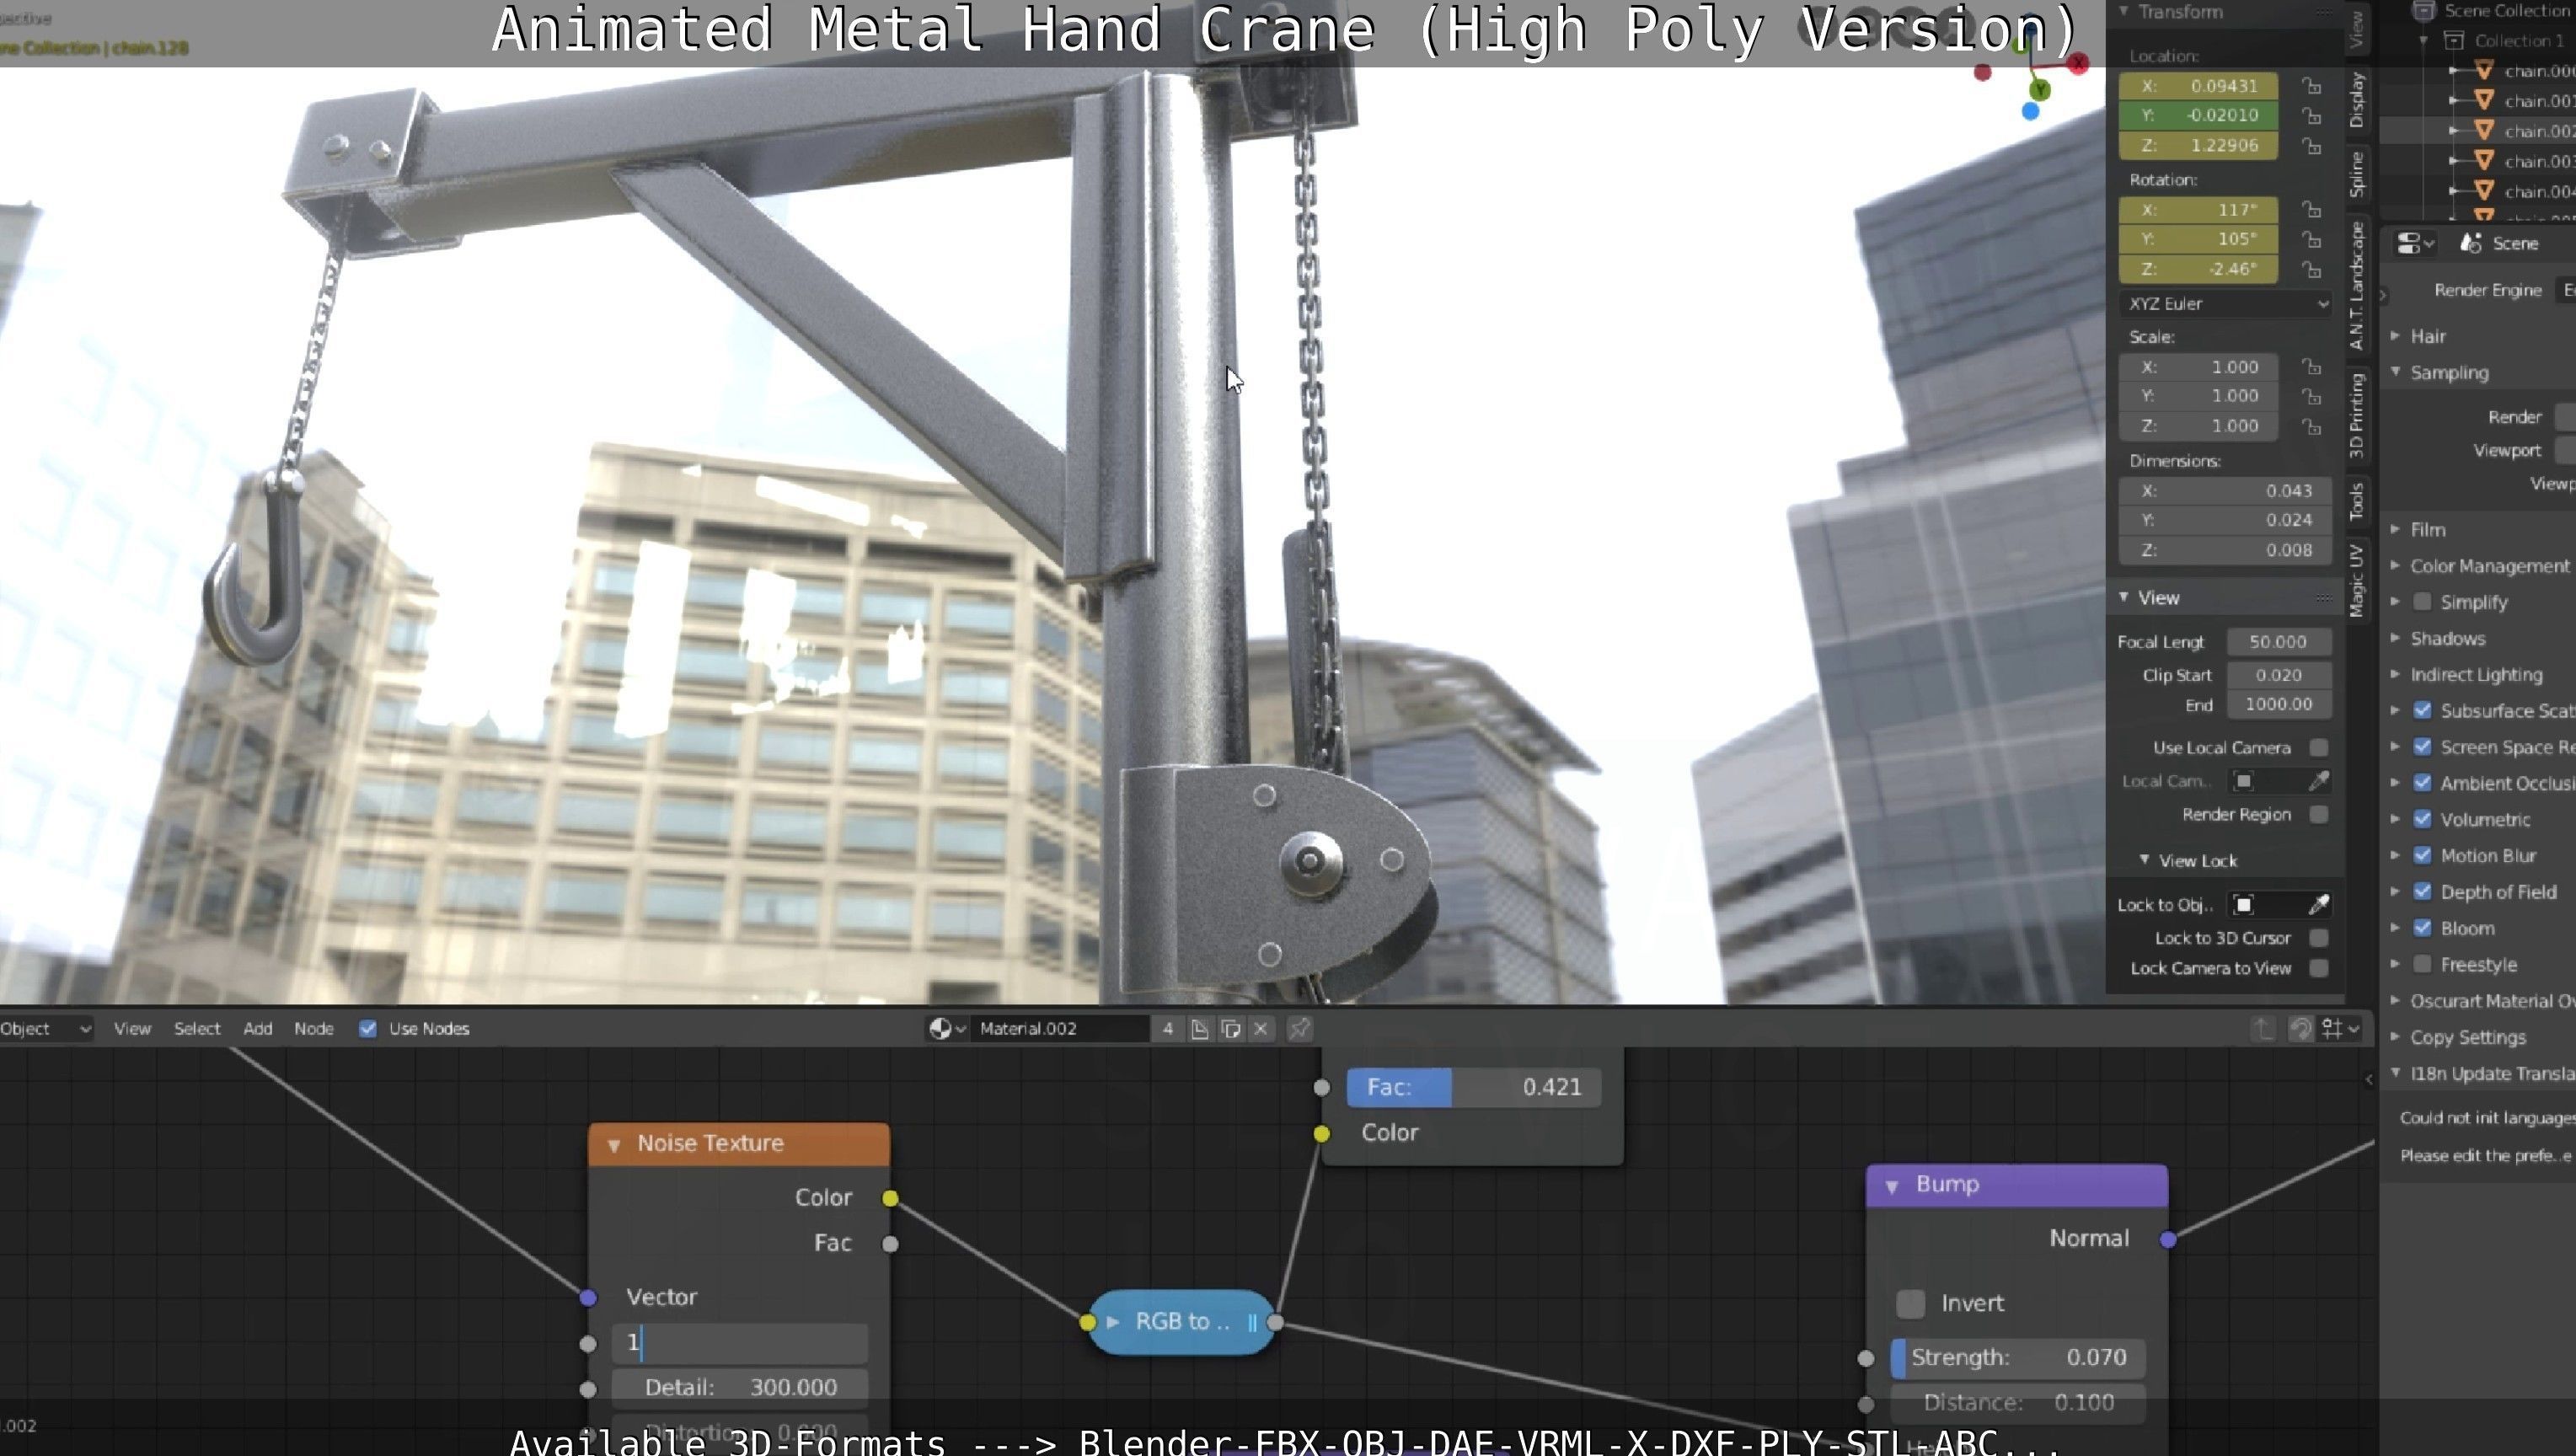Screen dimensions: 2576x1456
Task: Expand the Hair panel
Action: pos(2396,335)
